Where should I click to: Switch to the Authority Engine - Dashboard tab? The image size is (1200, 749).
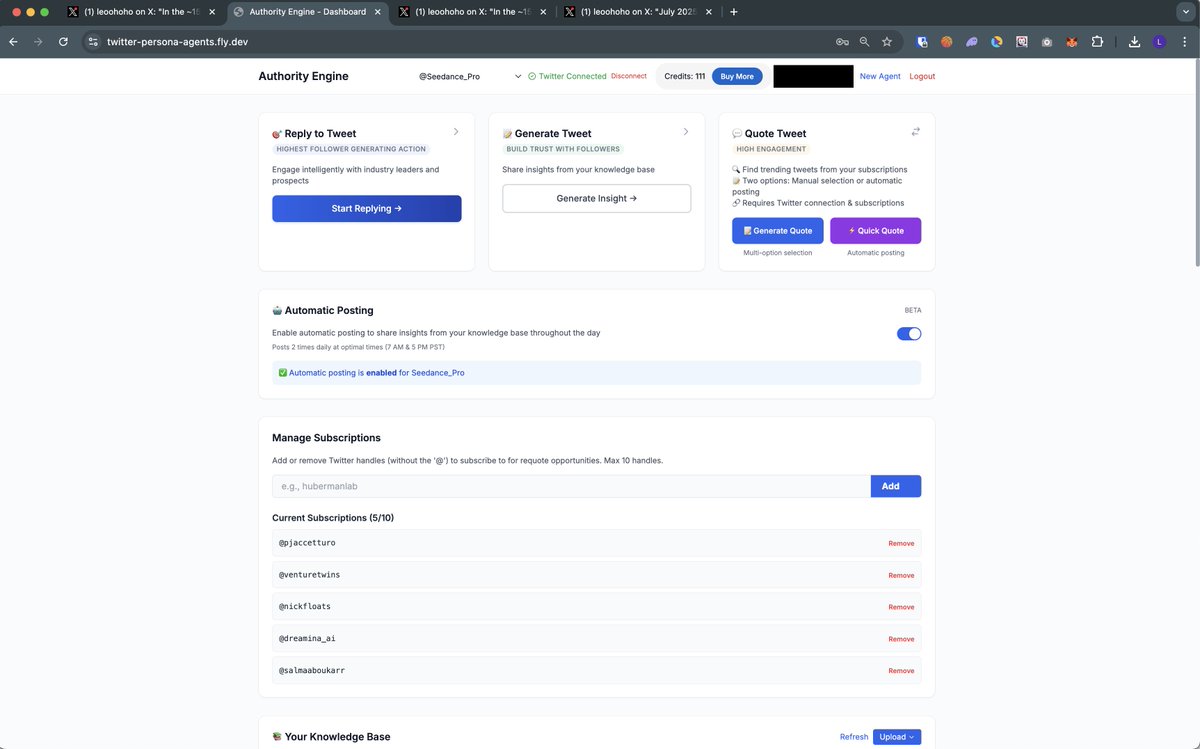coord(307,12)
